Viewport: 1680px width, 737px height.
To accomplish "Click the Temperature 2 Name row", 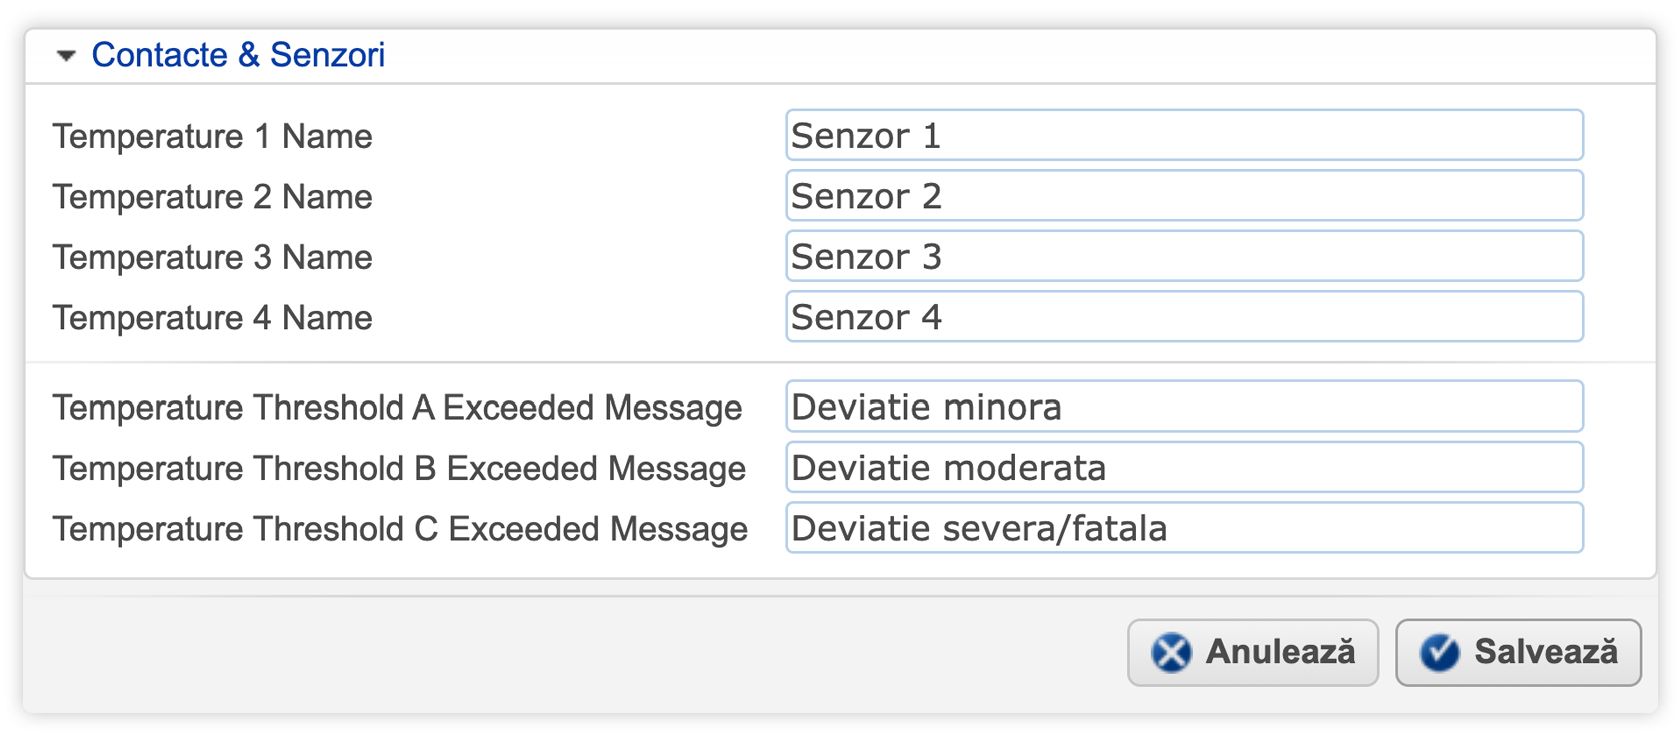I will (x=213, y=197).
